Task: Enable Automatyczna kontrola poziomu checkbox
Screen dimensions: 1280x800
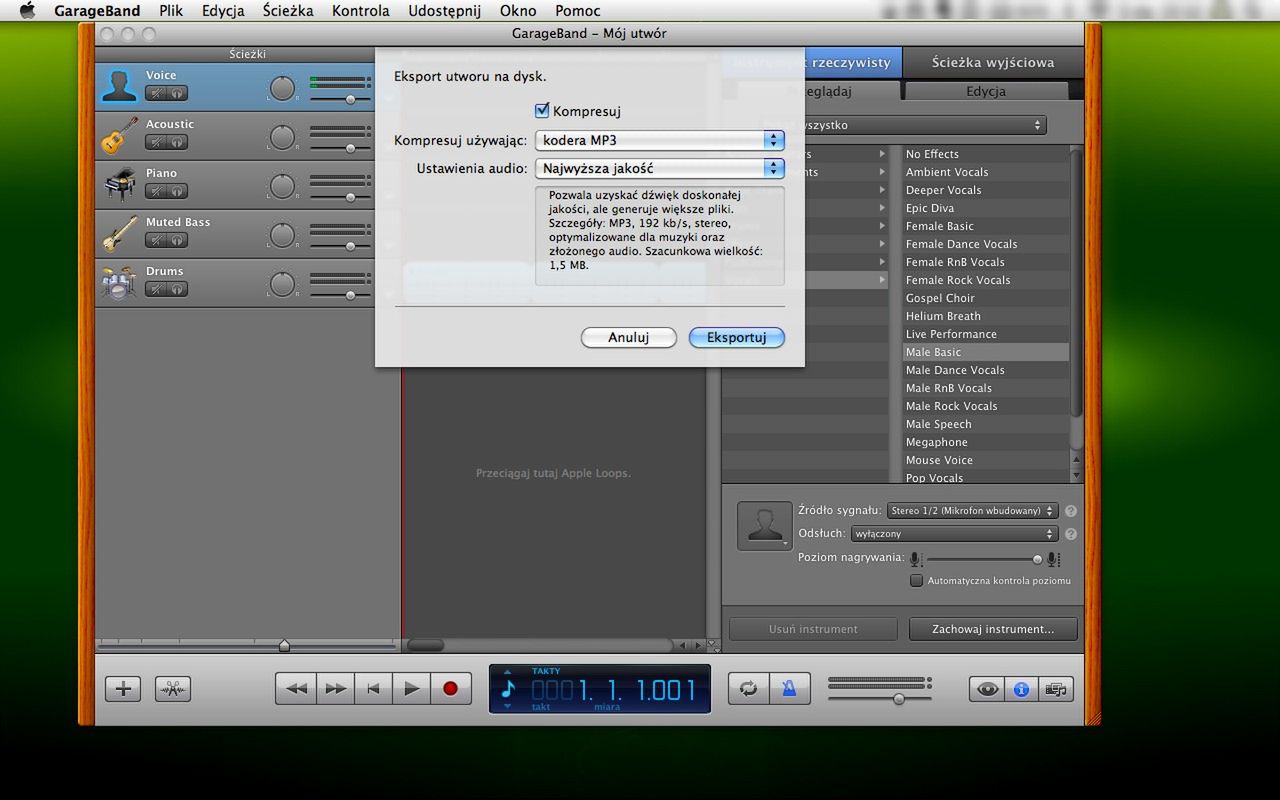Action: coord(916,581)
